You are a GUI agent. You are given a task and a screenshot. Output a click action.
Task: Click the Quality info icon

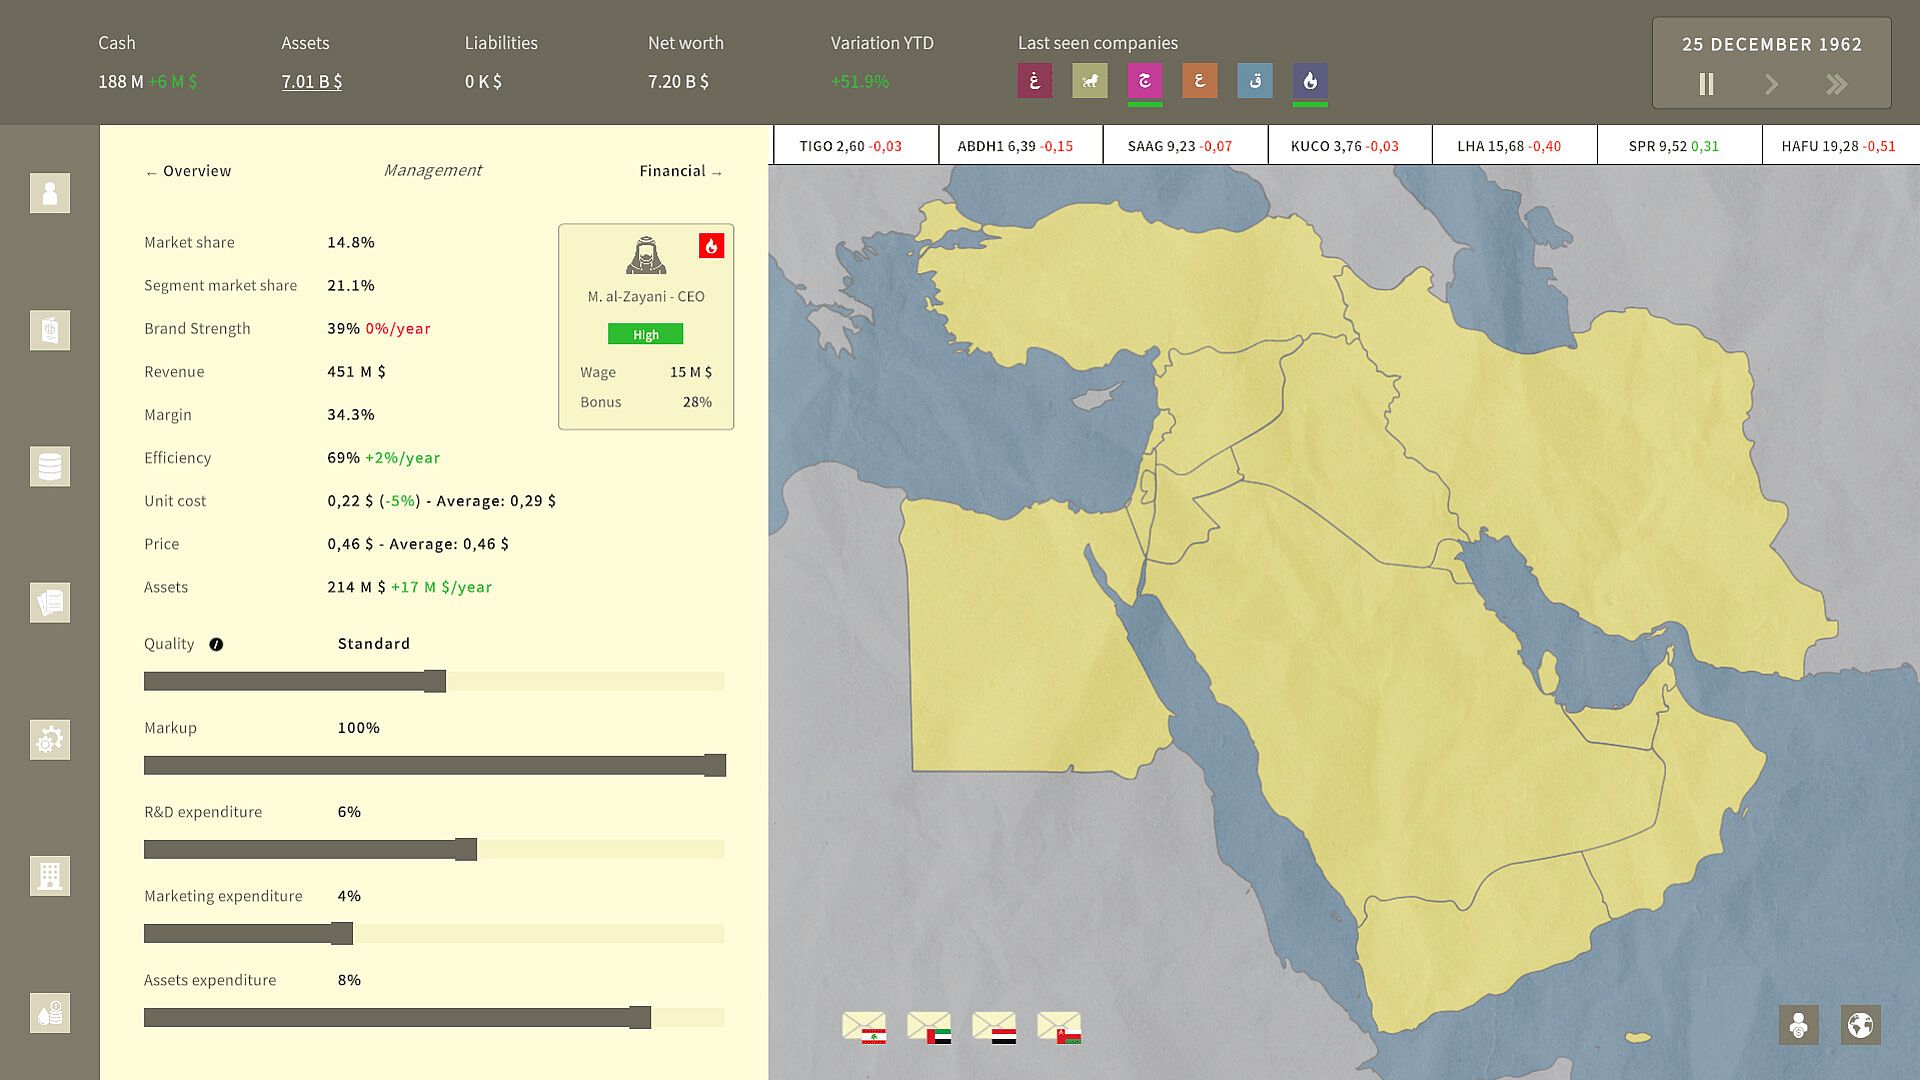pyautogui.click(x=216, y=645)
